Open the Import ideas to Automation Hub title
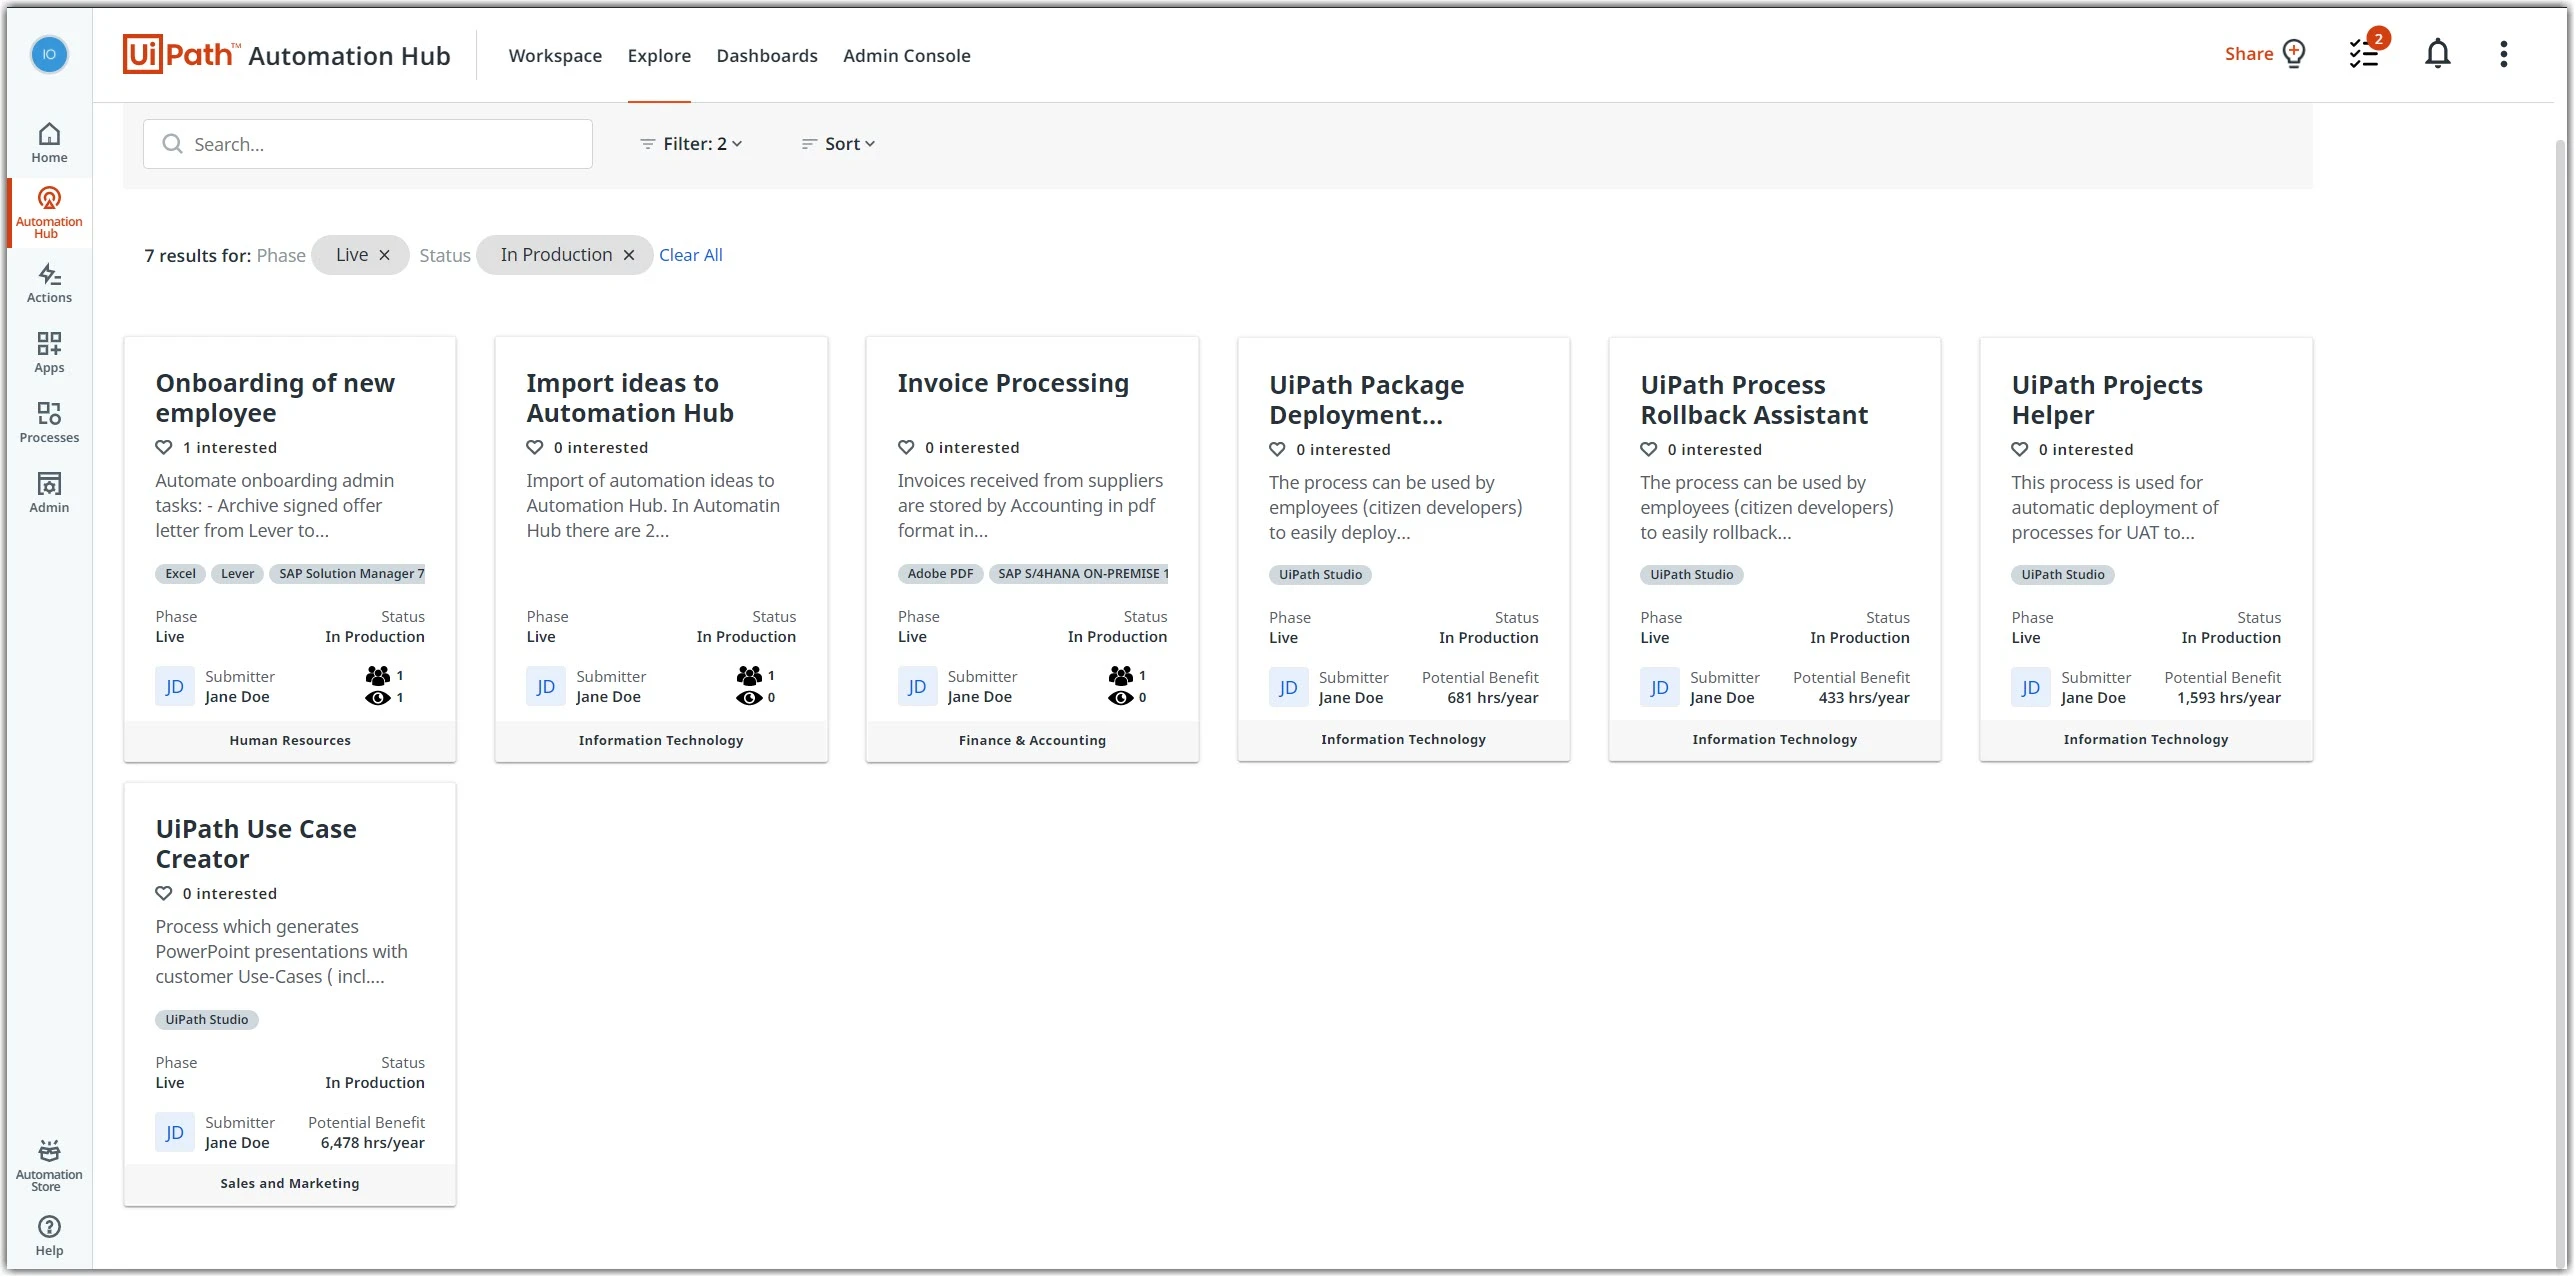 pyautogui.click(x=630, y=398)
